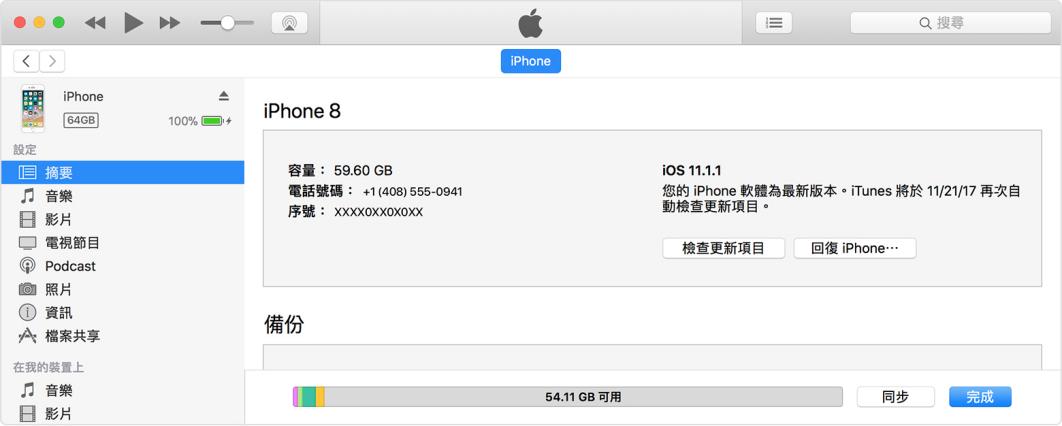Open 照片 (Photos) in sidebar
This screenshot has width=1062, height=426.
123,289
